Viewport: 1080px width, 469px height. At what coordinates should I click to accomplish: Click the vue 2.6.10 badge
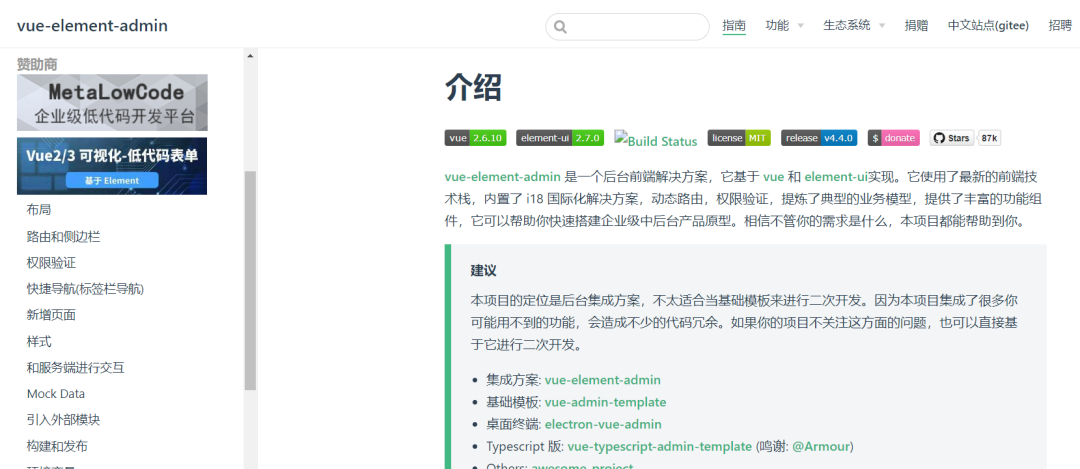pos(476,138)
